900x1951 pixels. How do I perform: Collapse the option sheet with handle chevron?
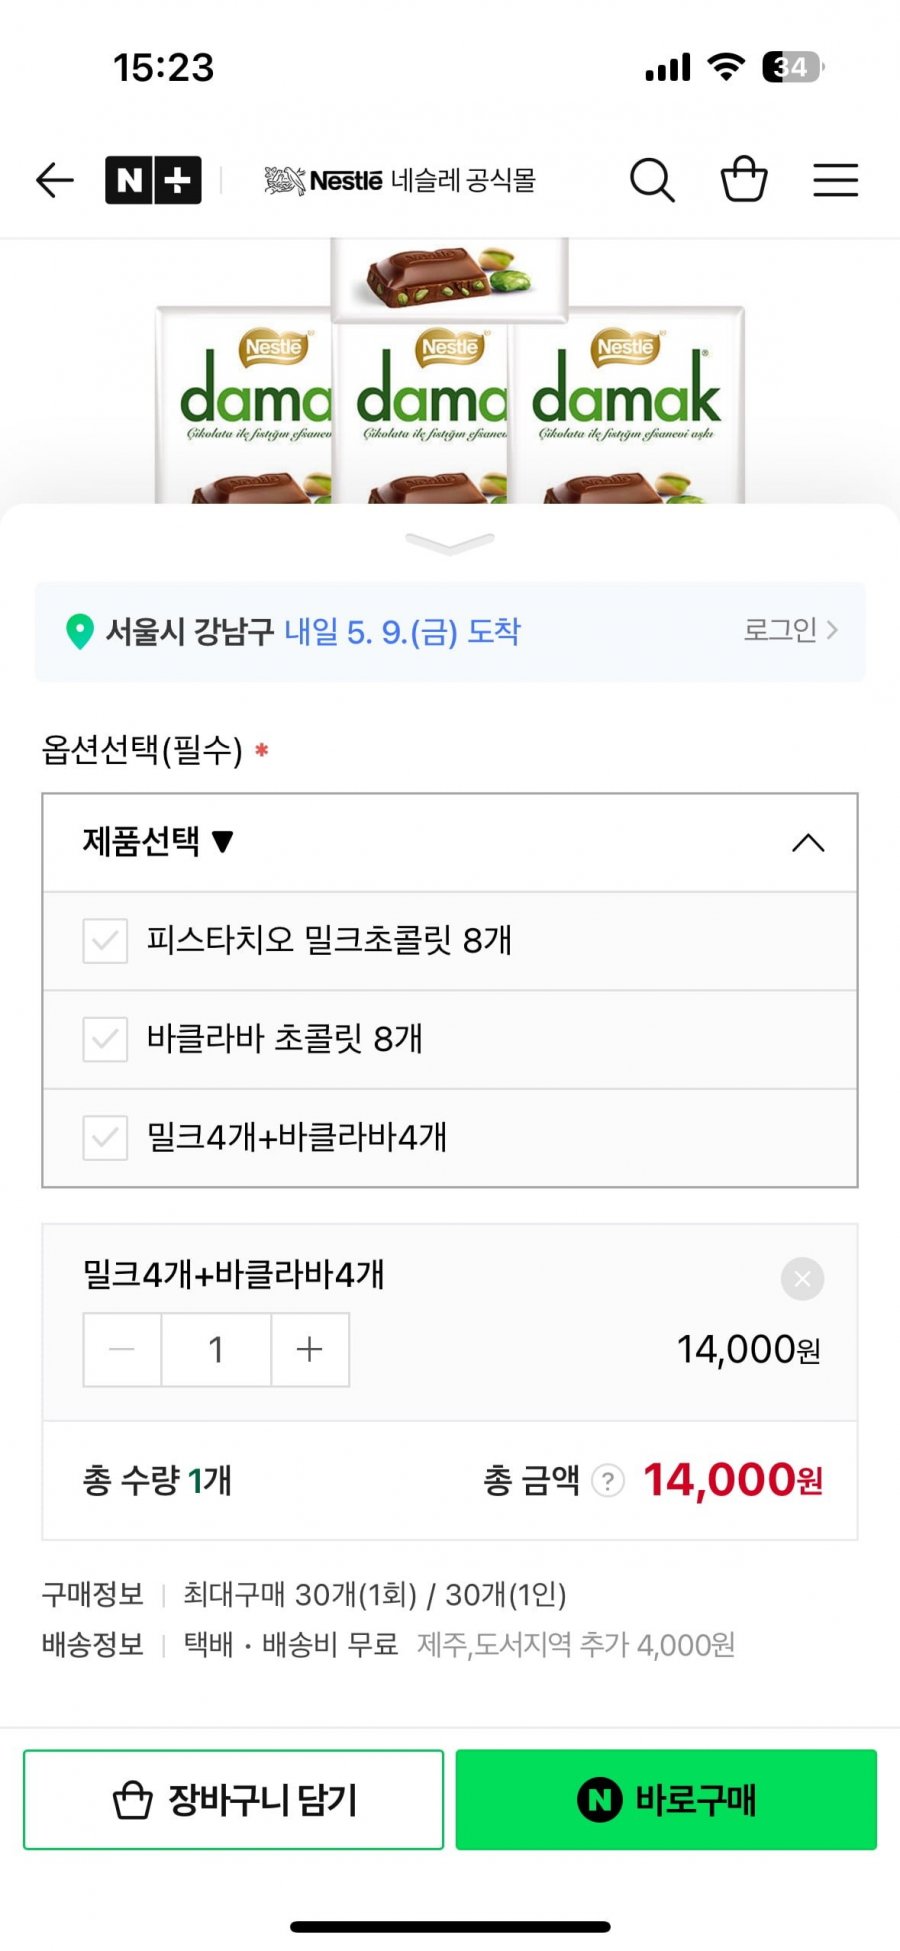click(450, 543)
